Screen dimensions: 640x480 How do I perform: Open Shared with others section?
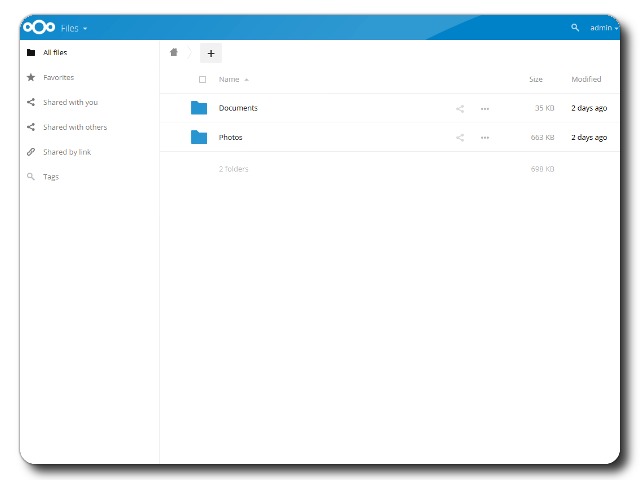pos(74,127)
